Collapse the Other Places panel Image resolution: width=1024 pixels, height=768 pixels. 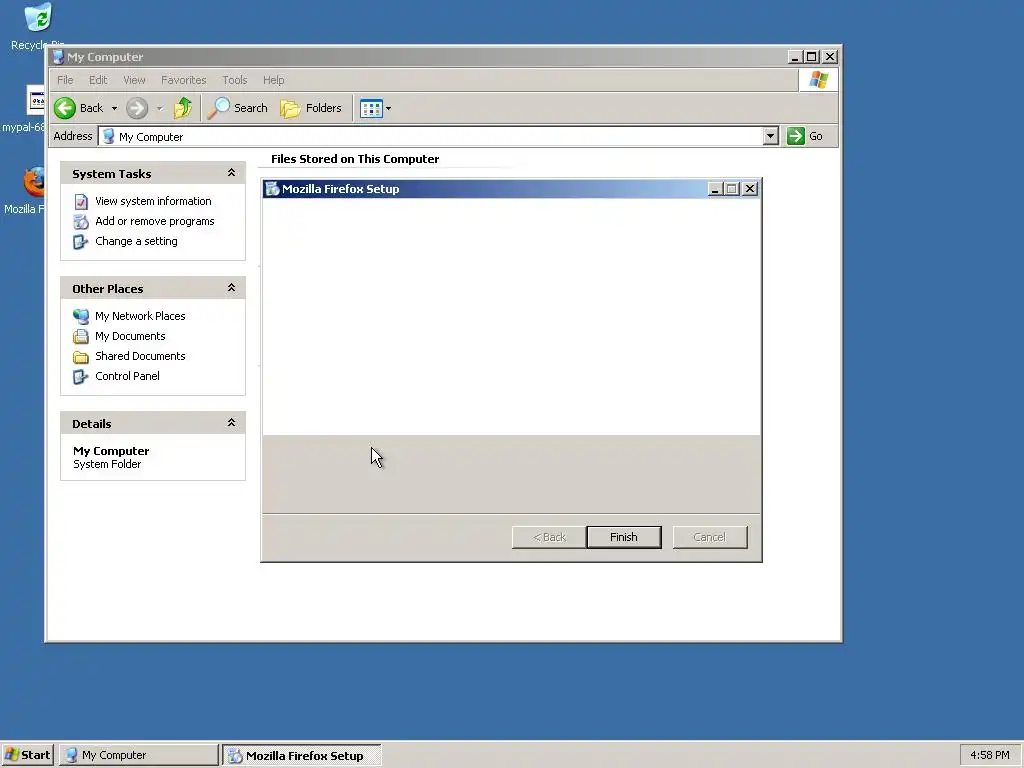coord(231,288)
